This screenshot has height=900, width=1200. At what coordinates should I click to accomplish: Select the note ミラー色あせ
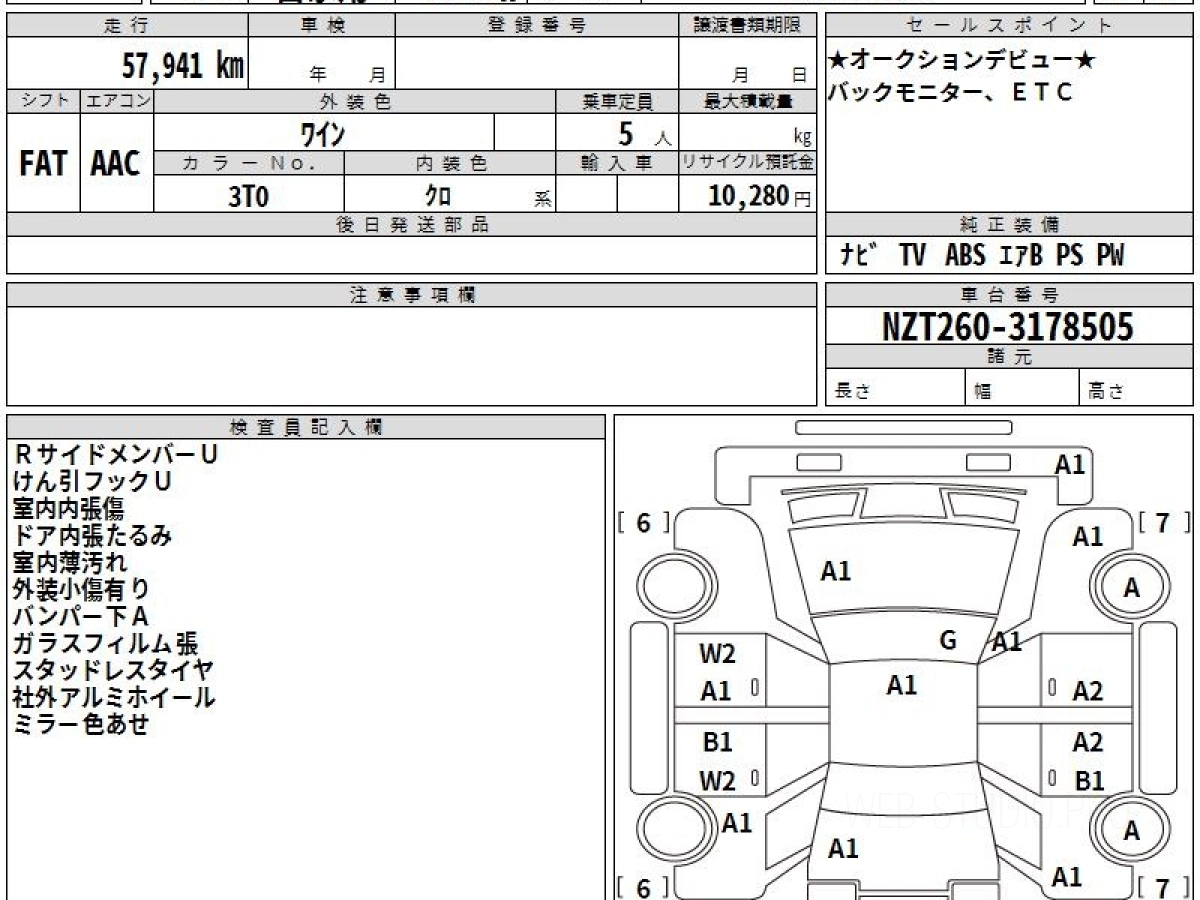(x=80, y=724)
